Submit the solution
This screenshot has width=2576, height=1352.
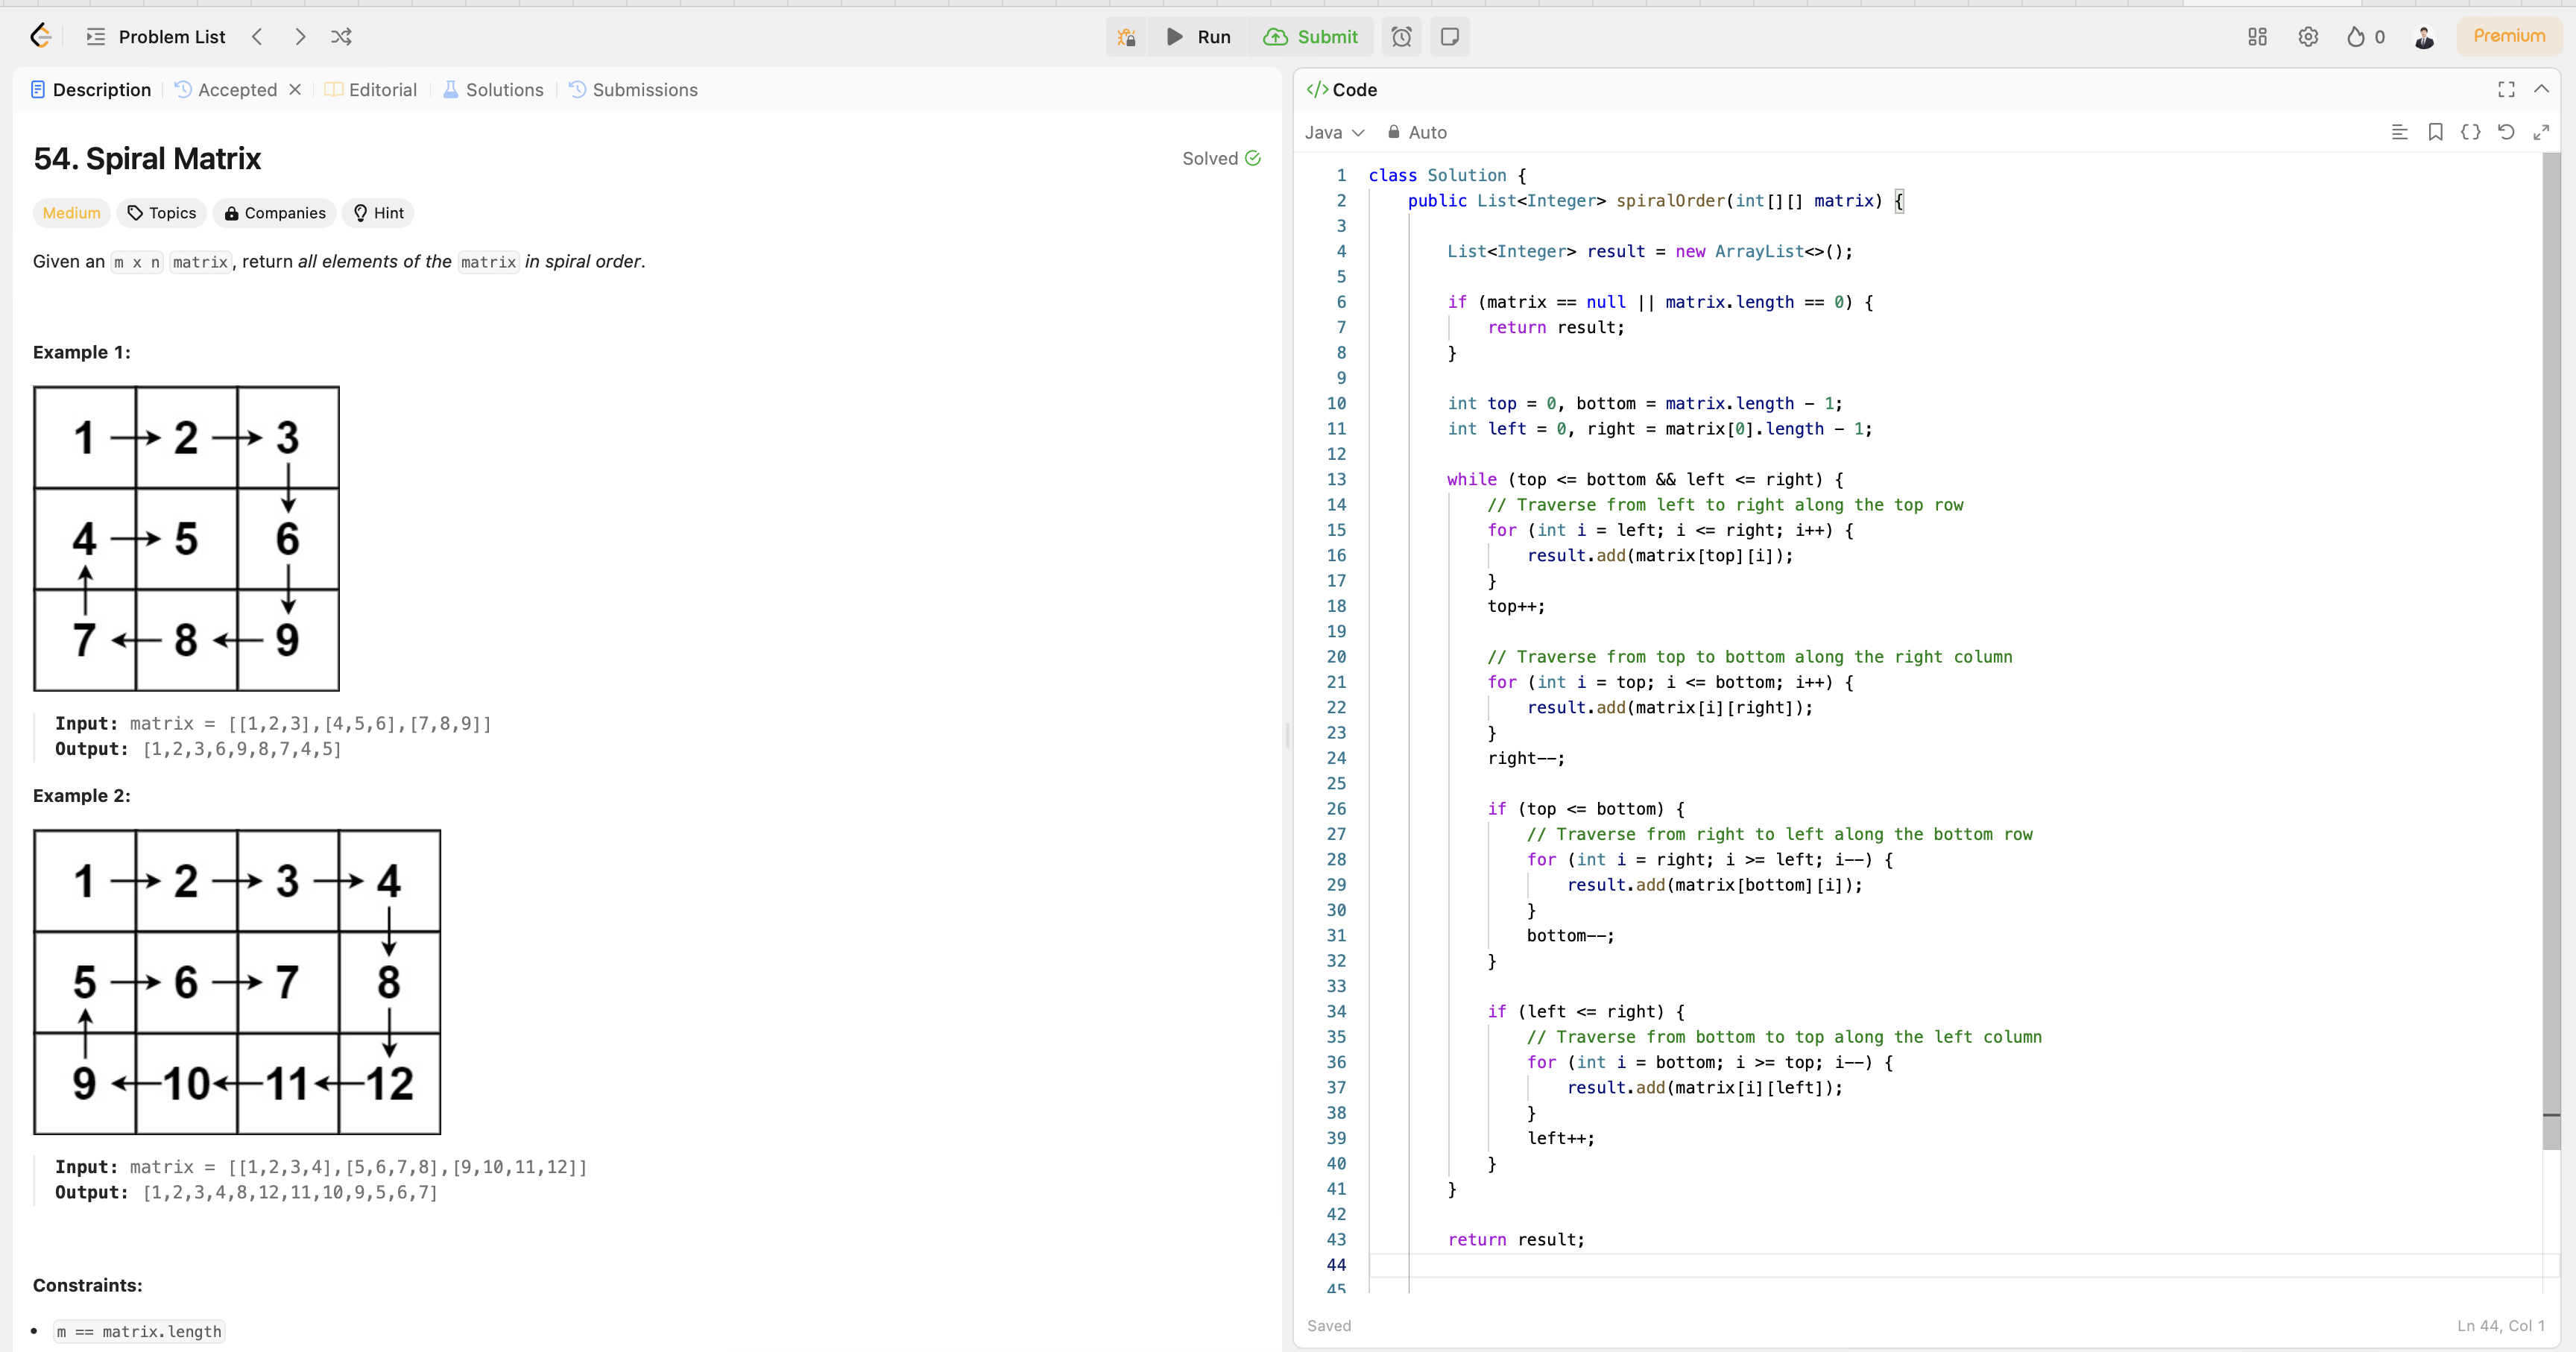click(x=1310, y=37)
